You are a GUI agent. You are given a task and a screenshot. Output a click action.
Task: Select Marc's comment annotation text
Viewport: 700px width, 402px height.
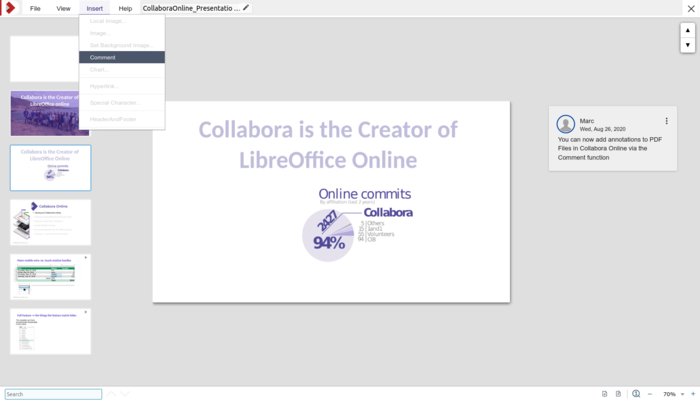pos(610,148)
